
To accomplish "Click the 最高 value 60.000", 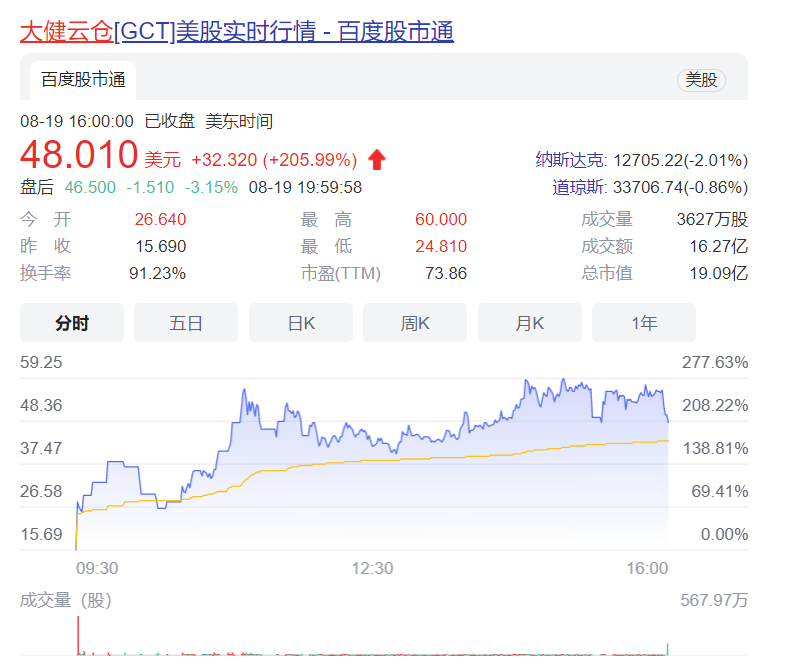I will pyautogui.click(x=441, y=219).
